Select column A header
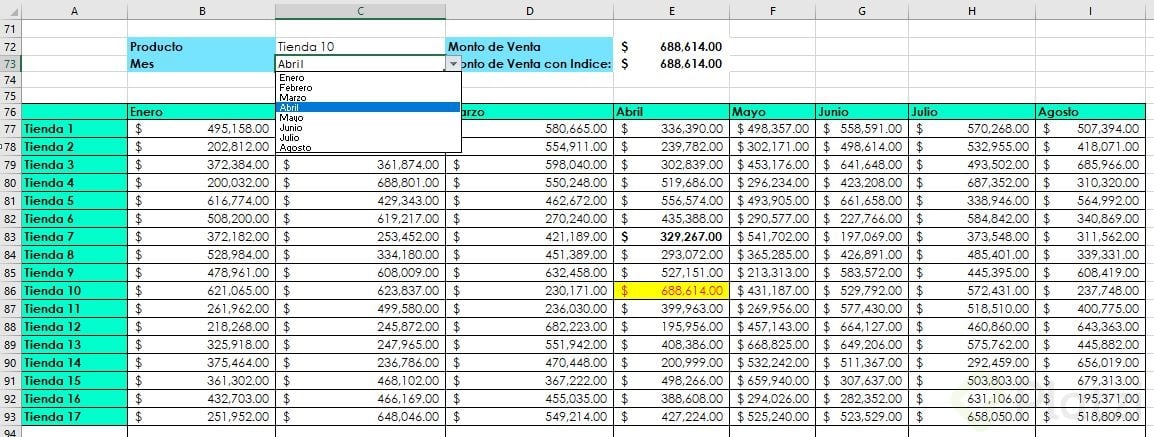Viewport: 1154px width, 437px height. click(x=74, y=10)
